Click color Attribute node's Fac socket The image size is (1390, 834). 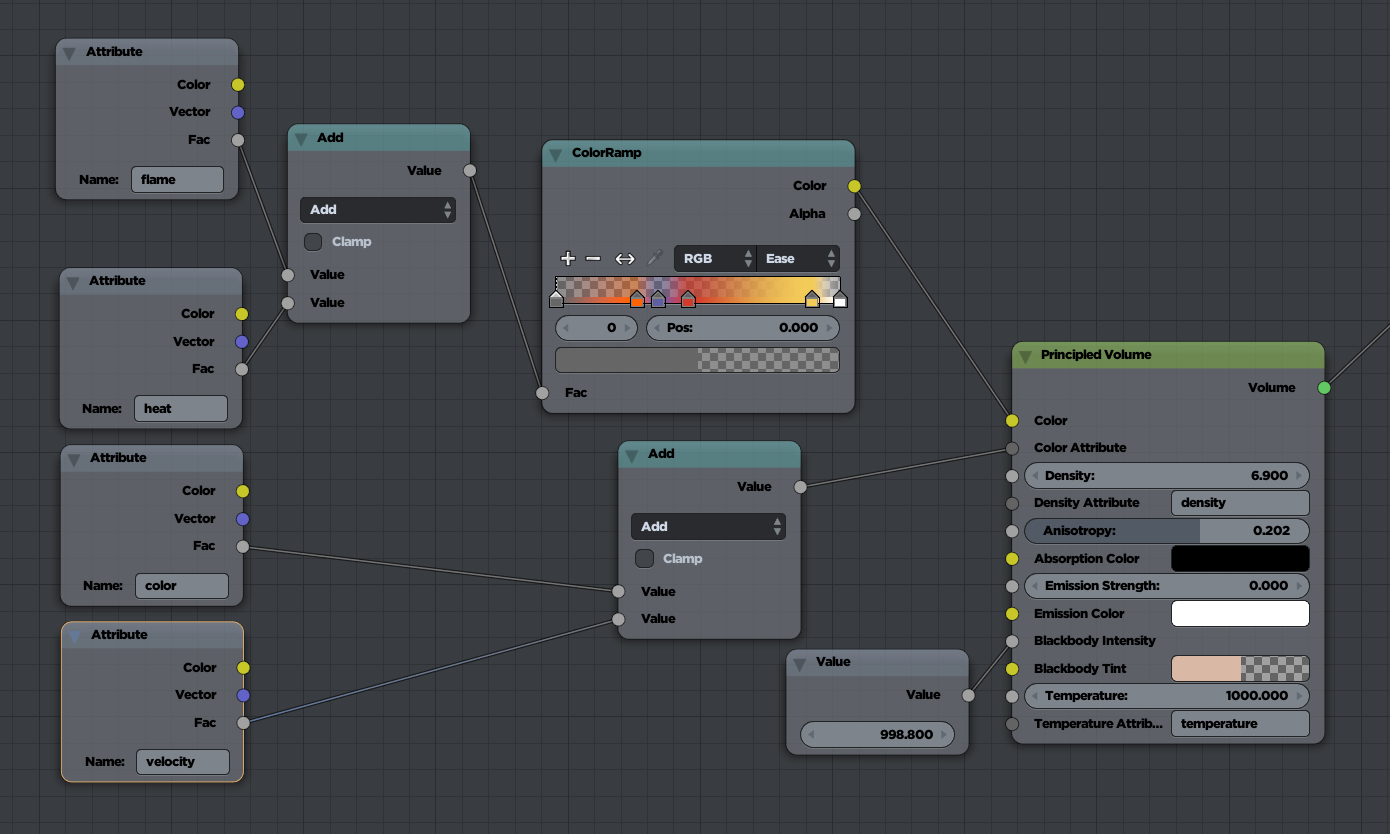242,546
